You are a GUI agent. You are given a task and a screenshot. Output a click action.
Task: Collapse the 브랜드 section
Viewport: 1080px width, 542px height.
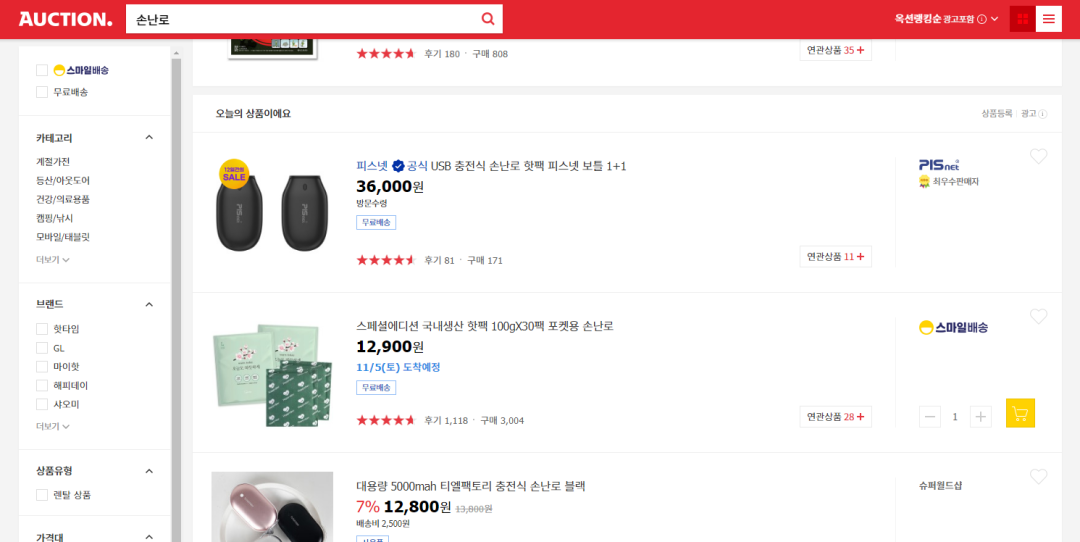click(149, 304)
